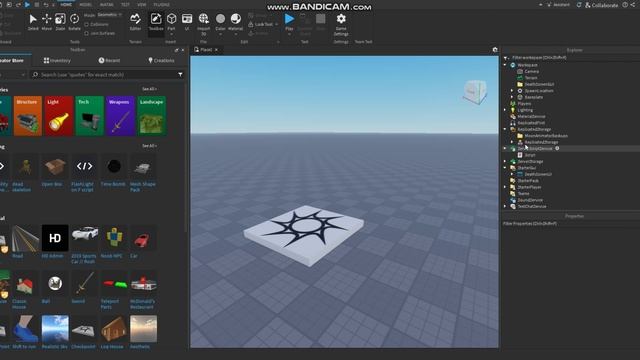640x360 pixels.
Task: Open the Landscape category tile
Action: 151,116
